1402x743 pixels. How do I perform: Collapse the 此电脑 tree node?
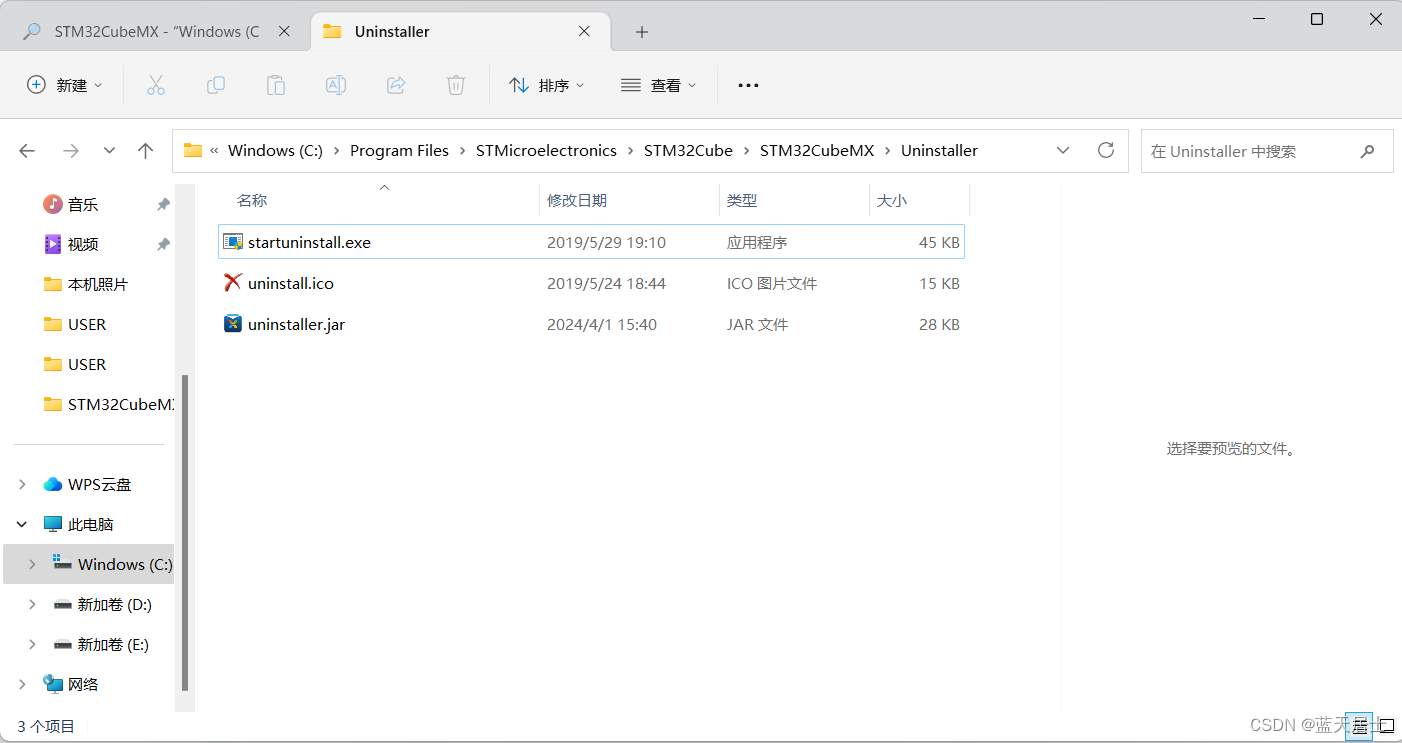tap(22, 524)
